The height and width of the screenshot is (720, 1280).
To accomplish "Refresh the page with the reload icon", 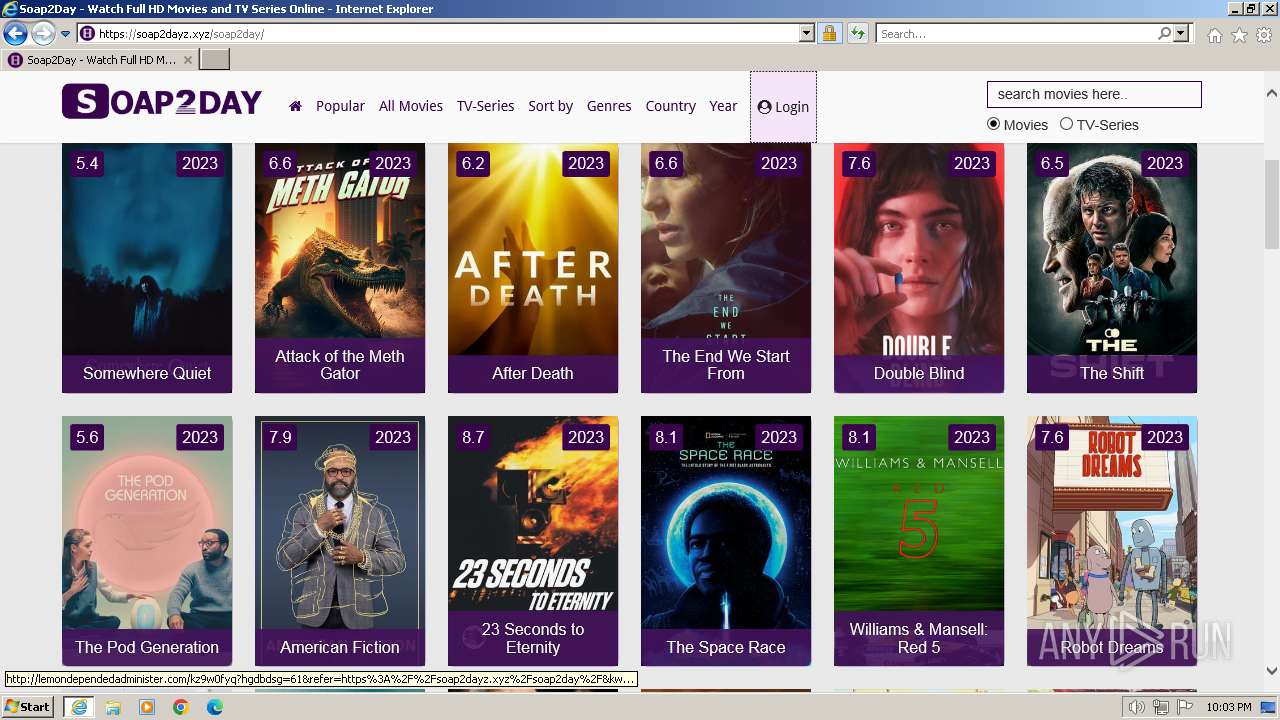I will point(857,34).
